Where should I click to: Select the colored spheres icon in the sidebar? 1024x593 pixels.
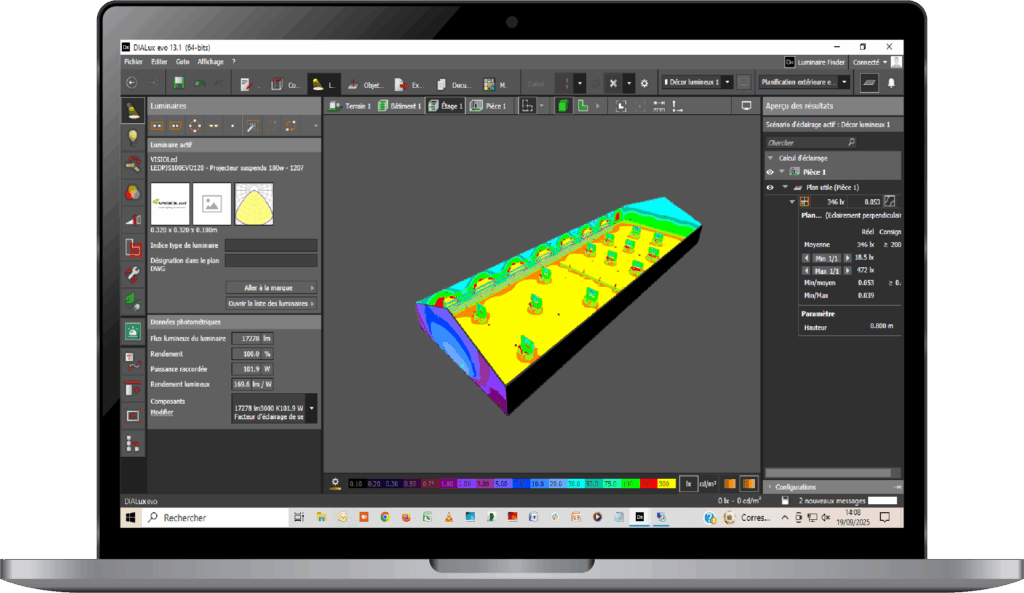132,192
